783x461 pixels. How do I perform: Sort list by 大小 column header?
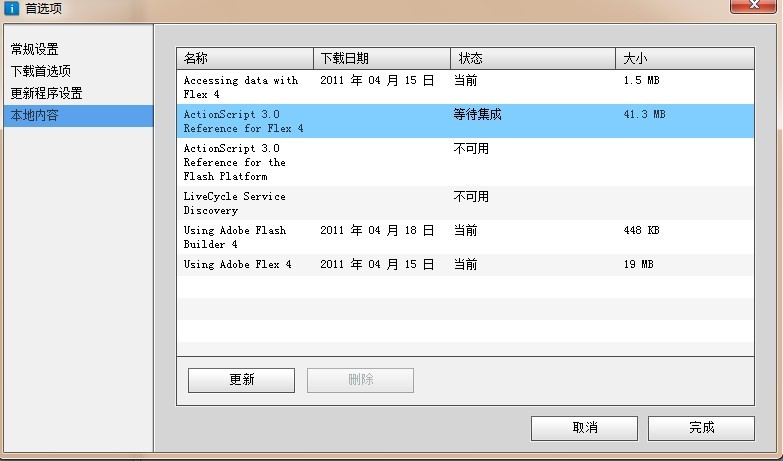685,58
